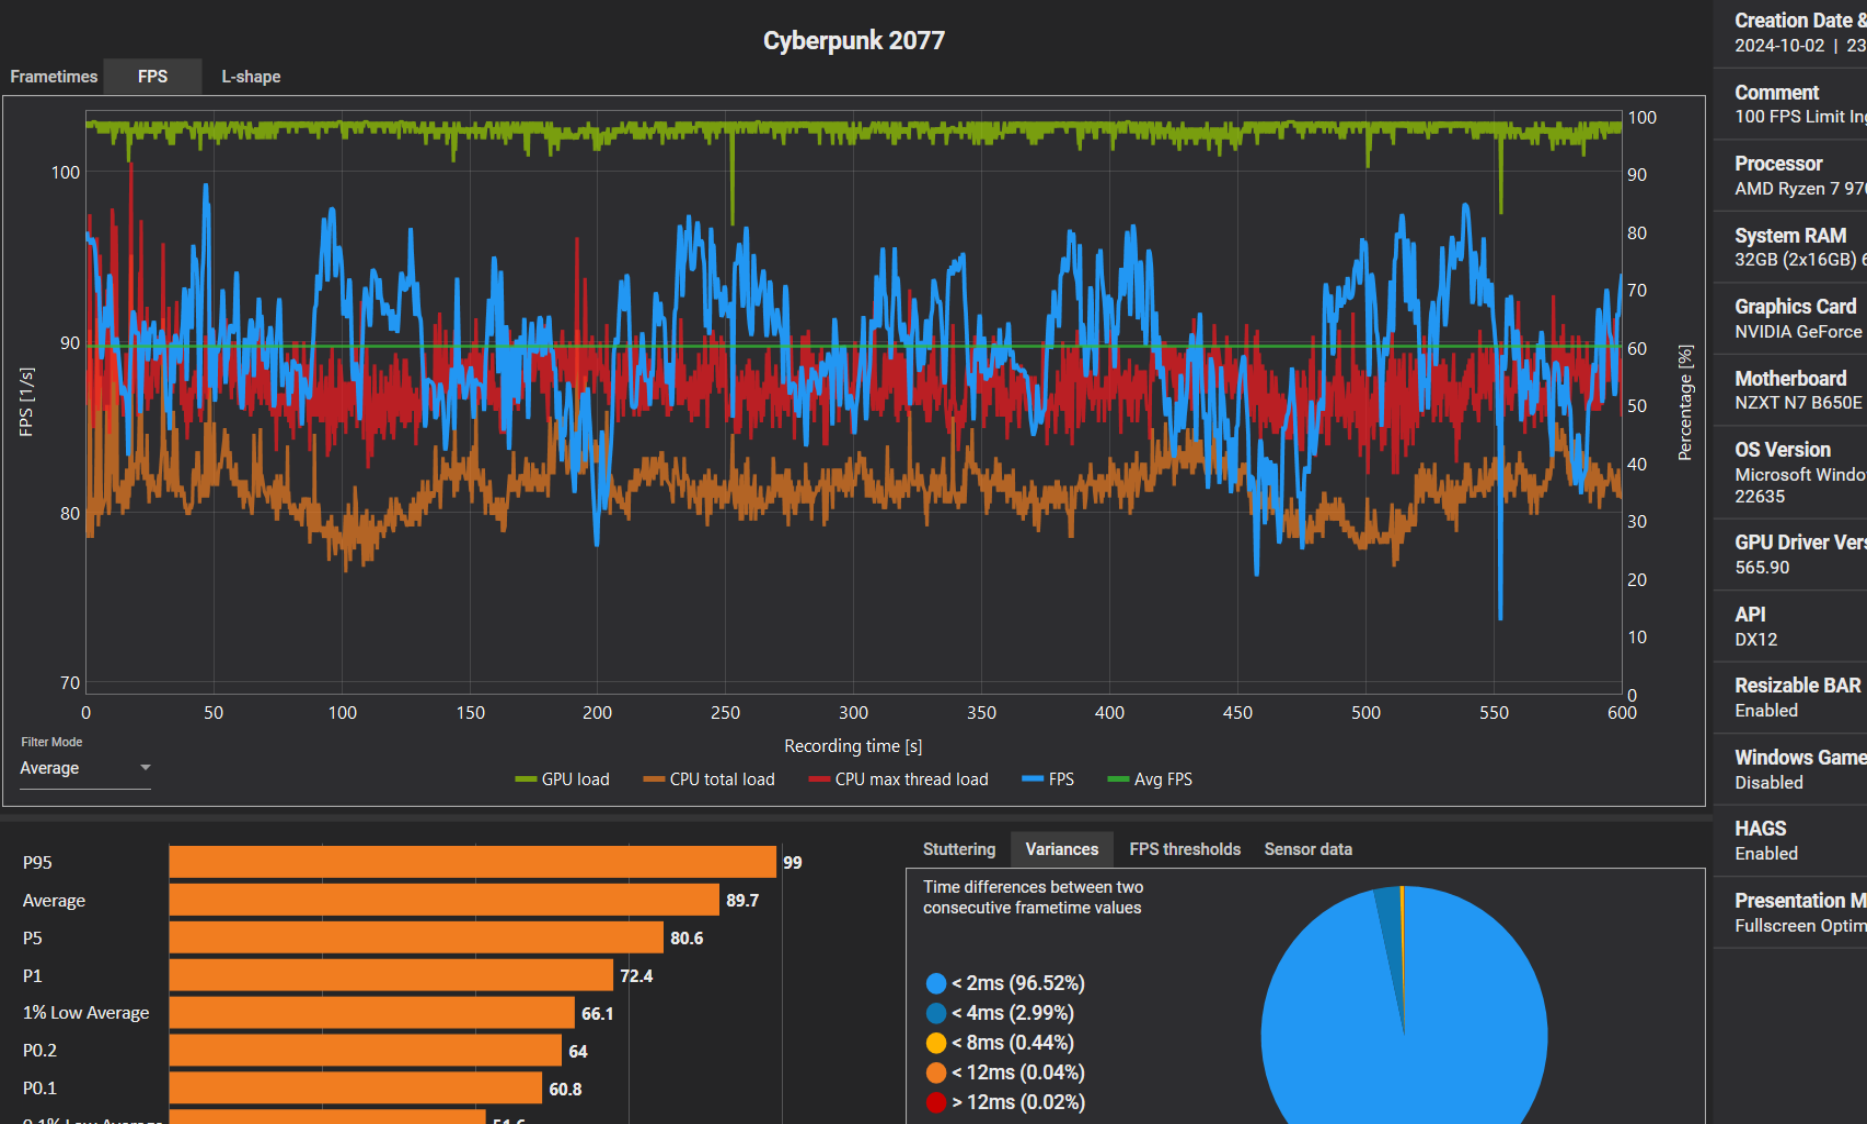Select the Variances tab

pos(1062,849)
